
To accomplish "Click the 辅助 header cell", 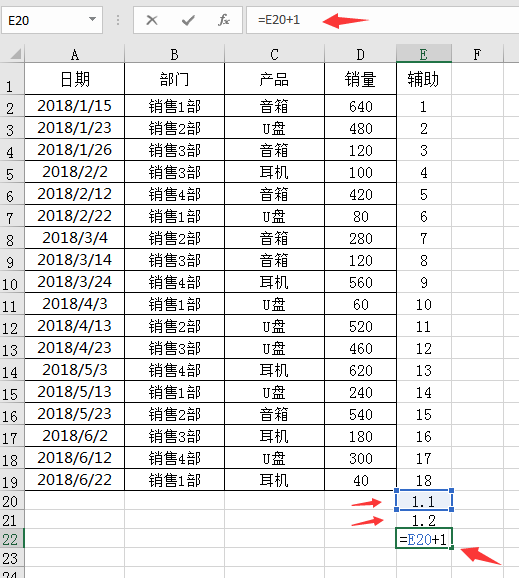I will 424,79.
